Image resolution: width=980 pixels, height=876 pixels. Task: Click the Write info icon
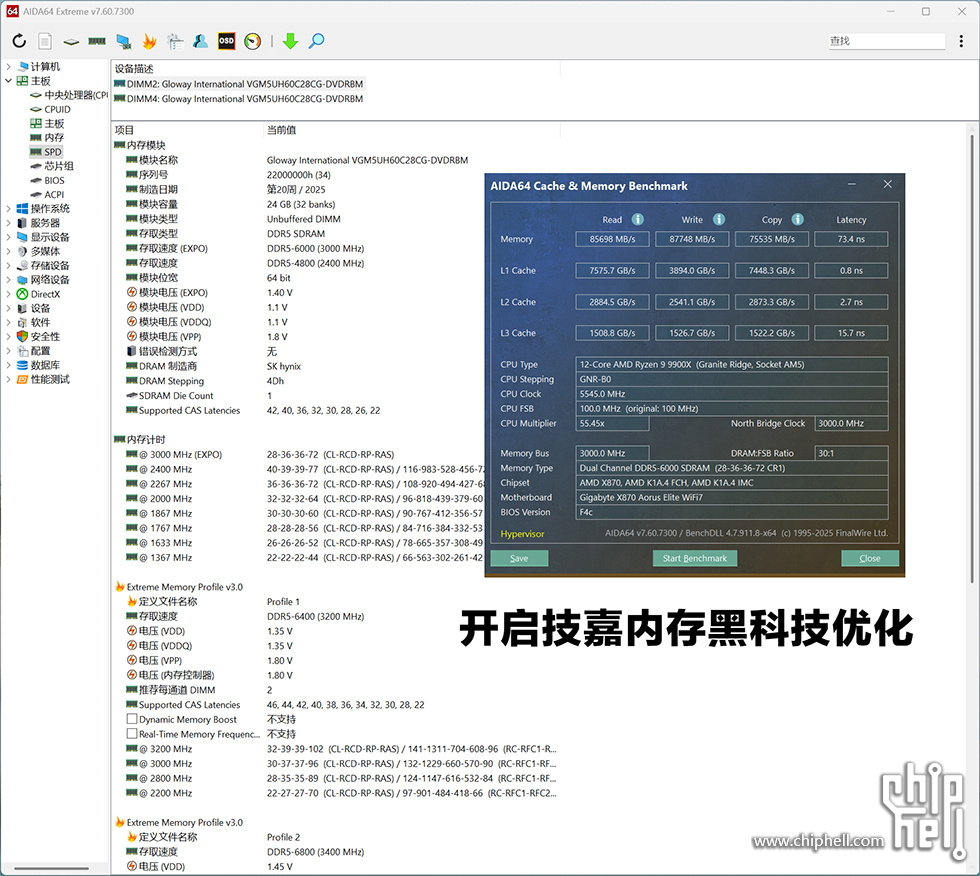[719, 219]
